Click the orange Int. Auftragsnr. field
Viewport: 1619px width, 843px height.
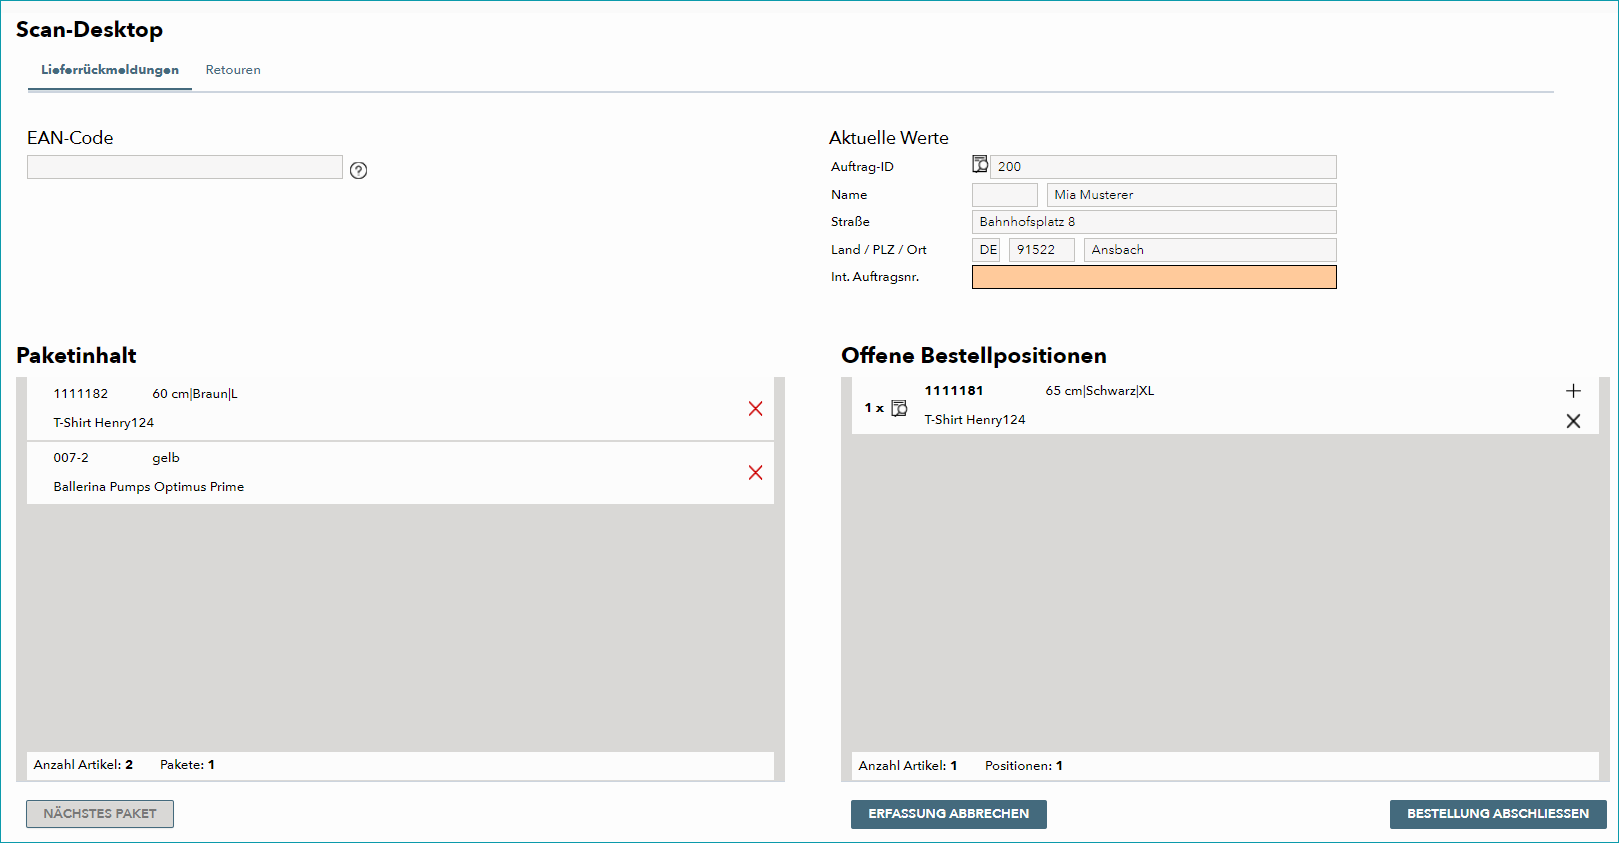(1154, 277)
